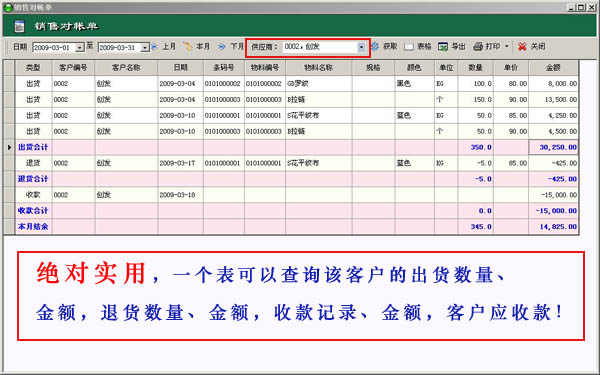Image resolution: width=600 pixels, height=375 pixels.
Task: Click the amount cell 8,000.00
Action: point(553,84)
